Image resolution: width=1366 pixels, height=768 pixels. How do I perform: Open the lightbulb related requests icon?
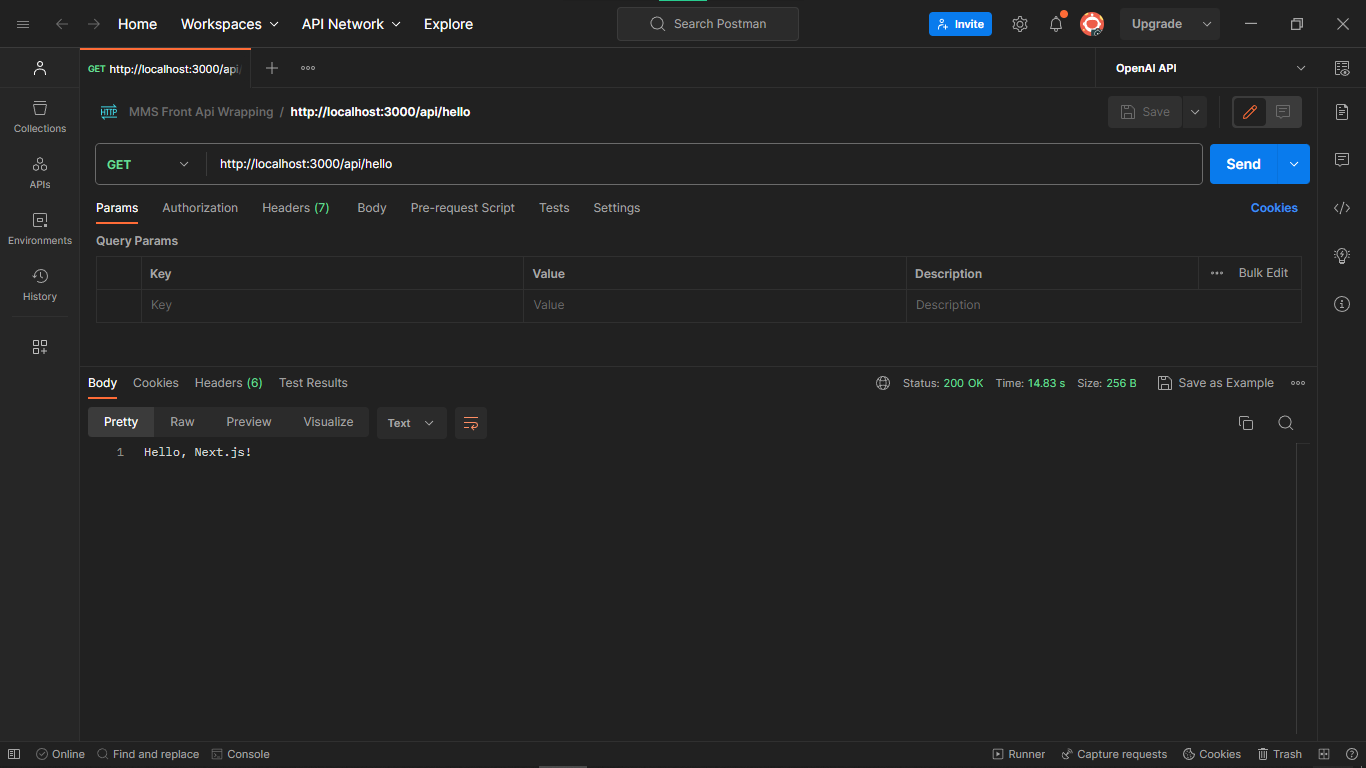pyautogui.click(x=1342, y=256)
